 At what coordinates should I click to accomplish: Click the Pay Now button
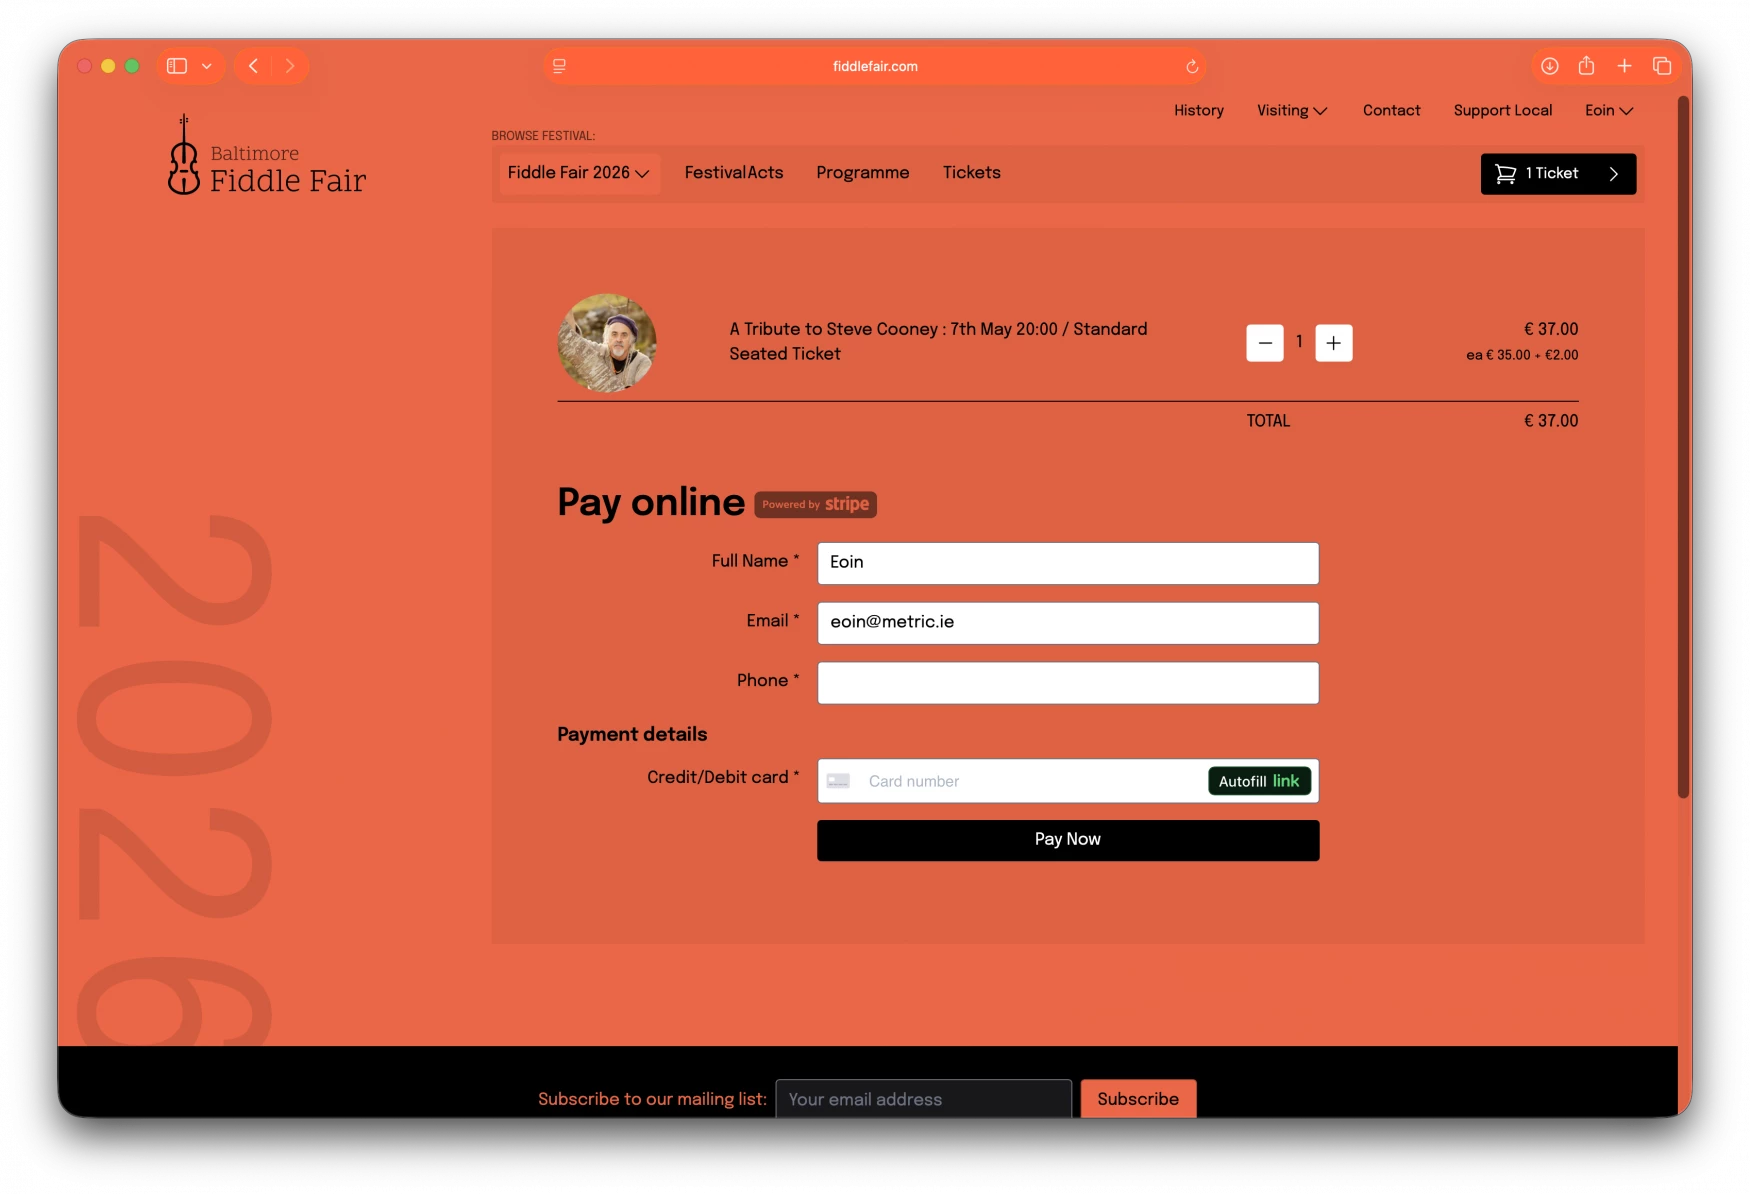point(1067,840)
